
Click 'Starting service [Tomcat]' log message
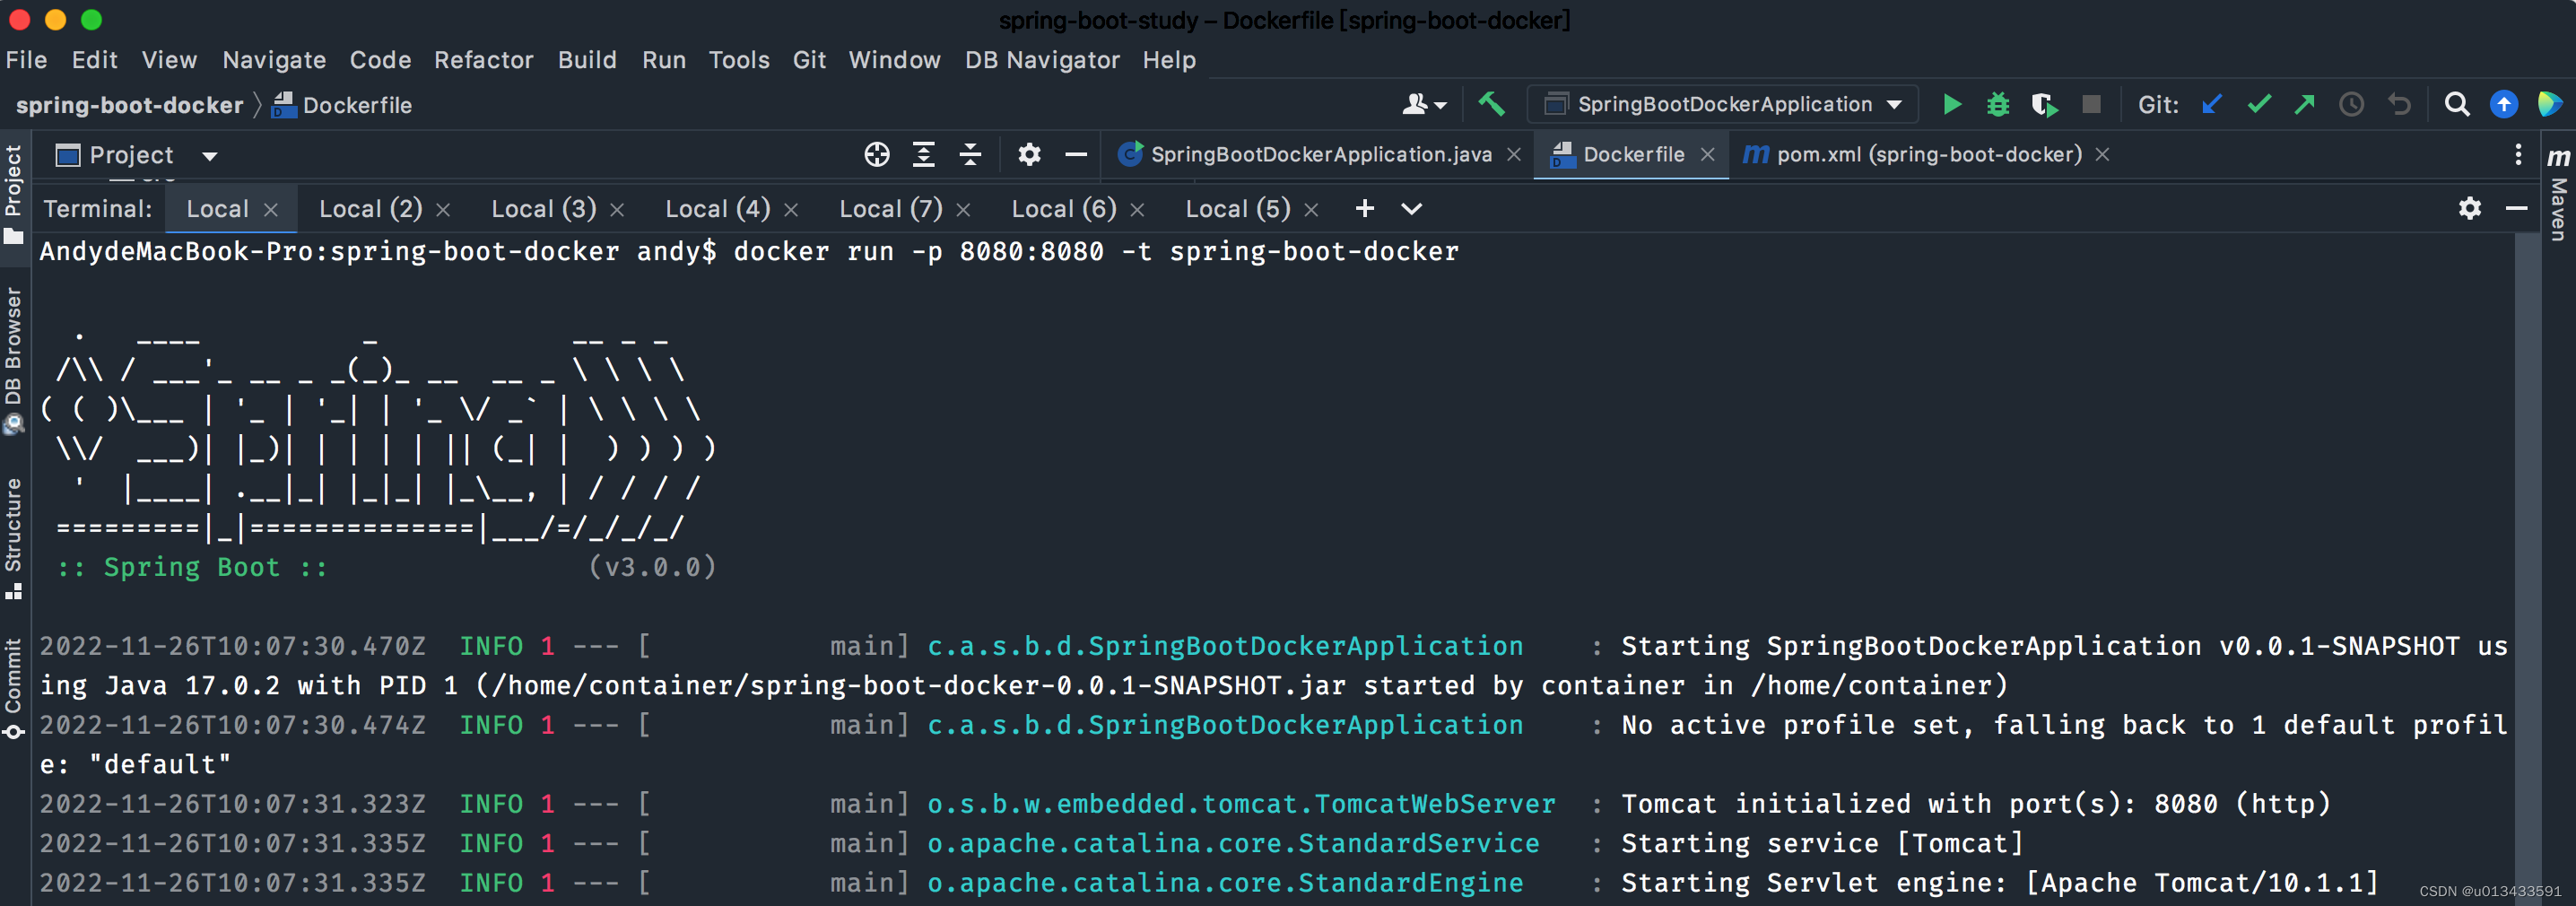[x=1822, y=843]
